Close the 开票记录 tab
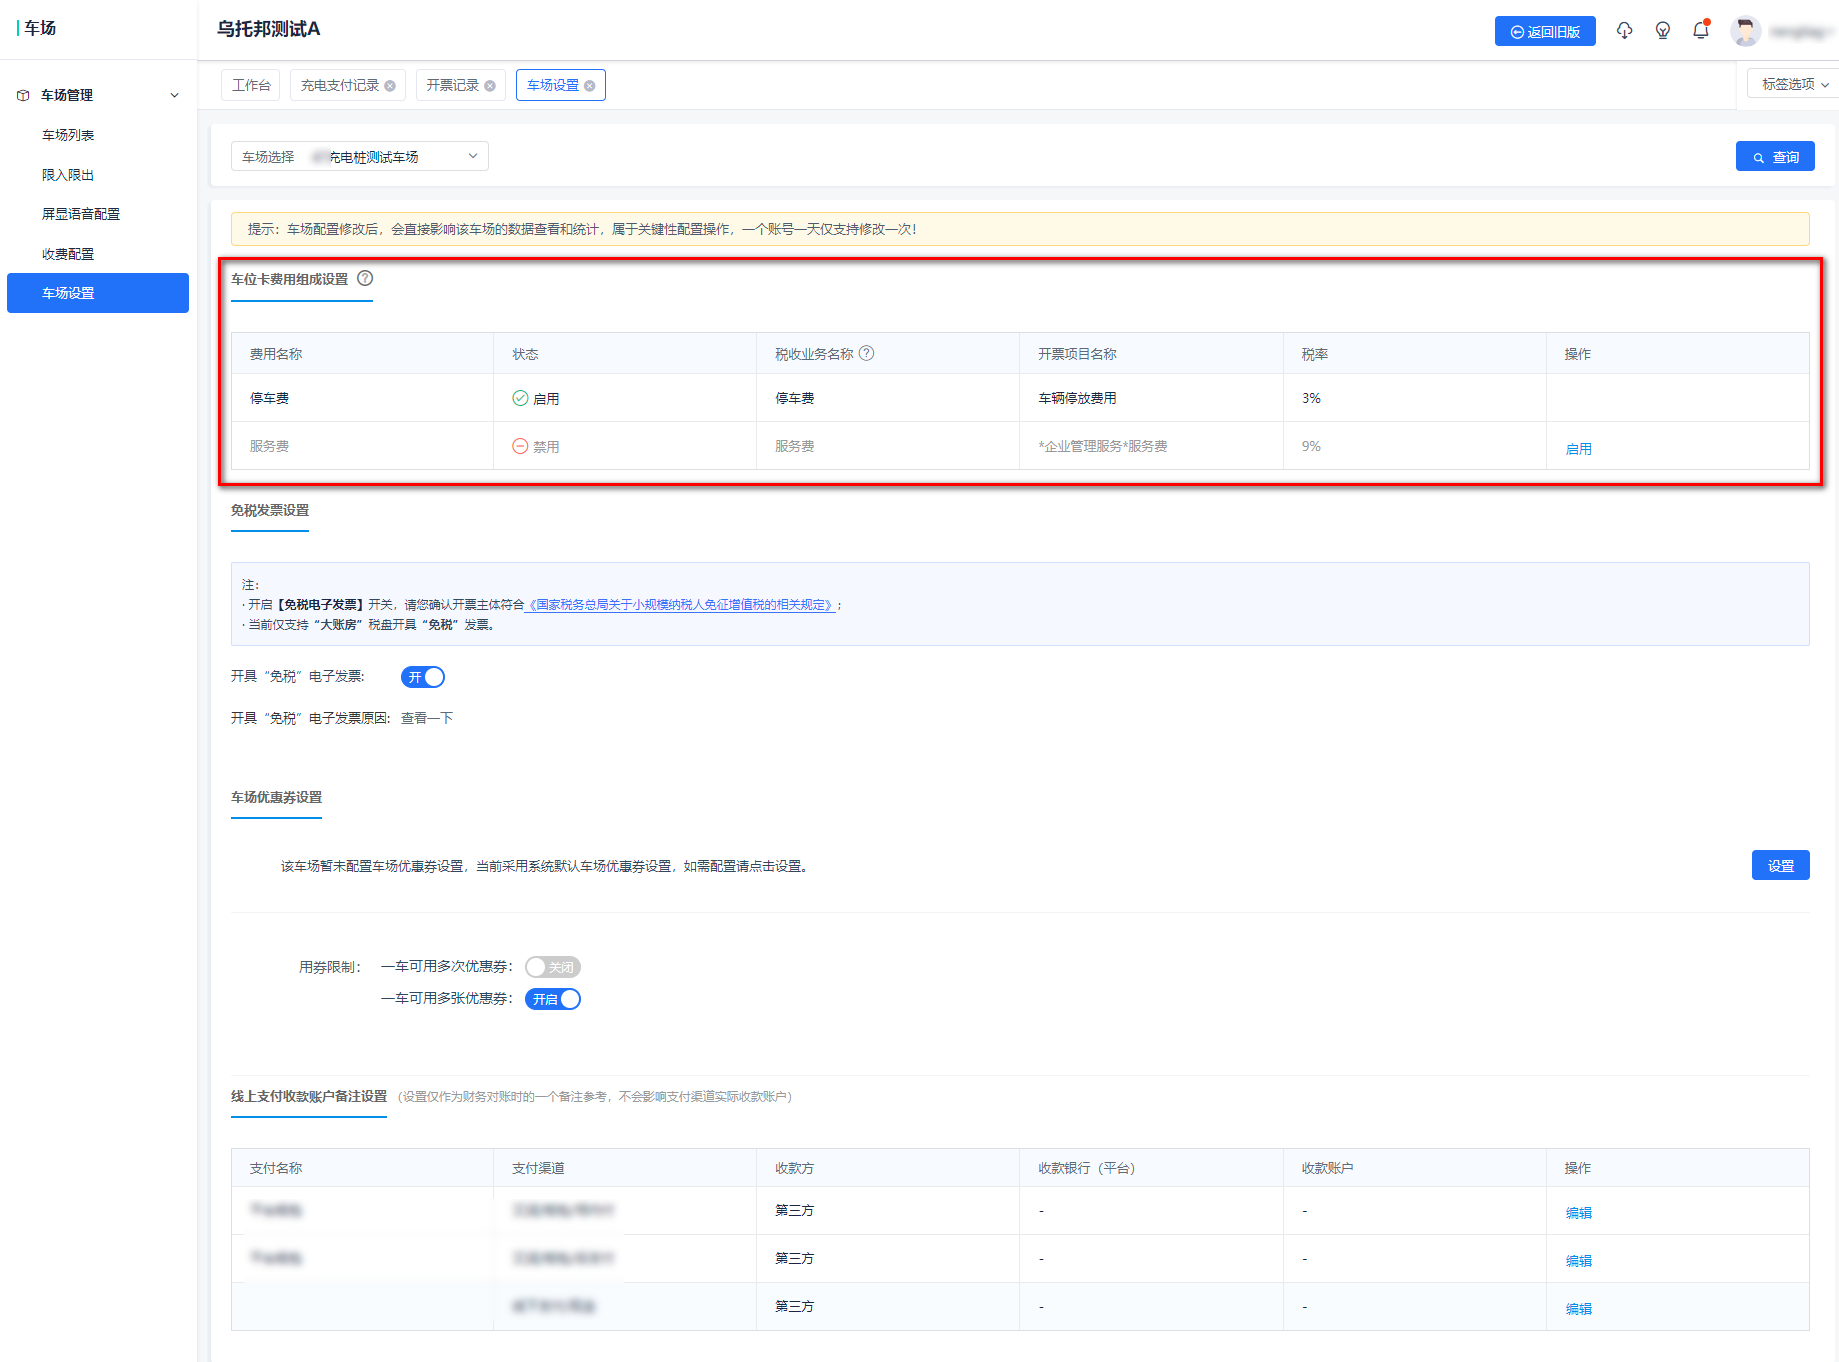This screenshot has width=1839, height=1362. pyautogui.click(x=490, y=86)
